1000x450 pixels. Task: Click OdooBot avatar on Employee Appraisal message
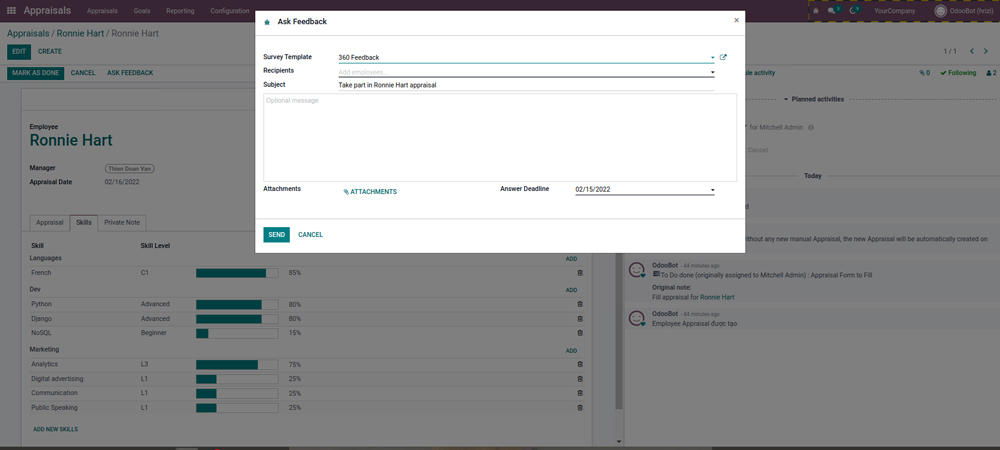click(x=636, y=319)
